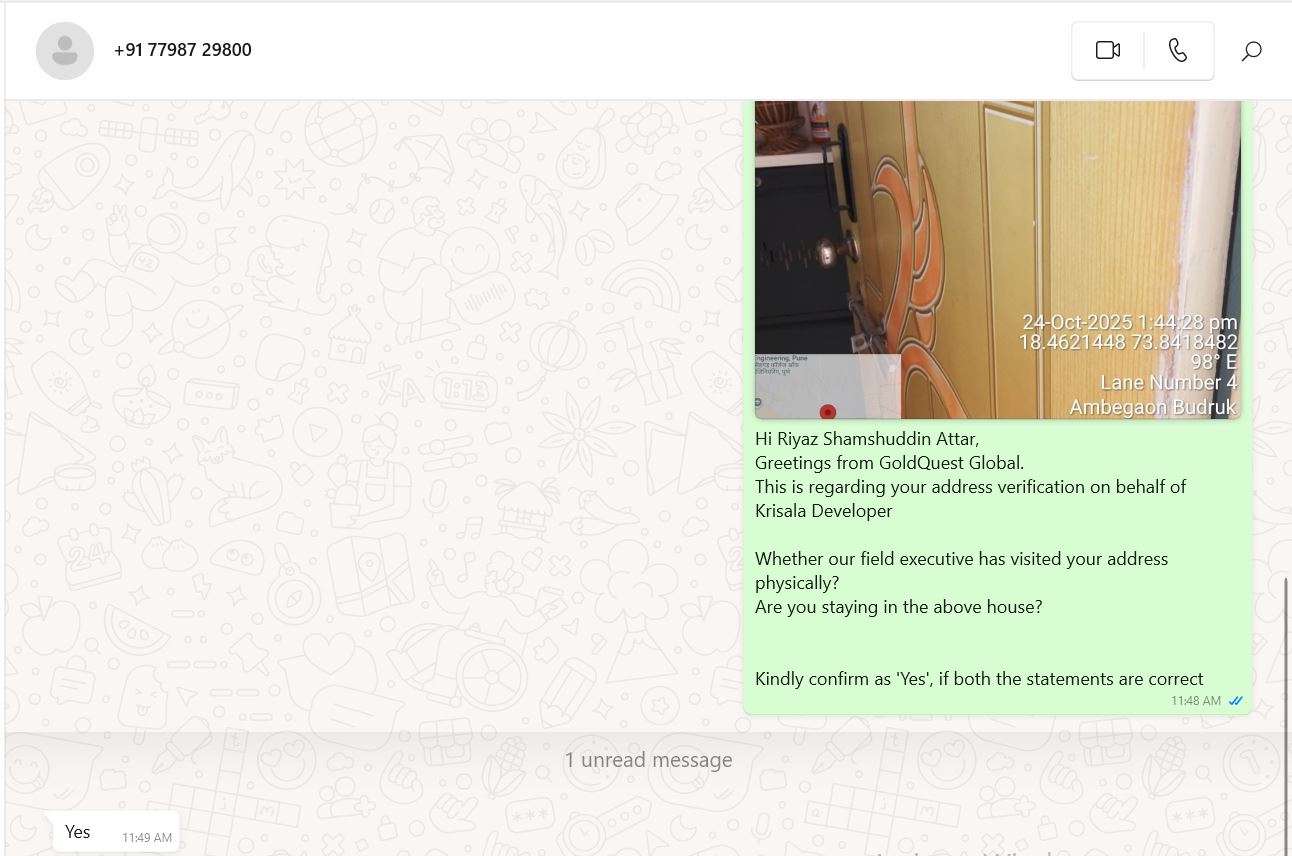1292x856 pixels.
Task: Start a voice call using phone icon
Action: (x=1178, y=50)
